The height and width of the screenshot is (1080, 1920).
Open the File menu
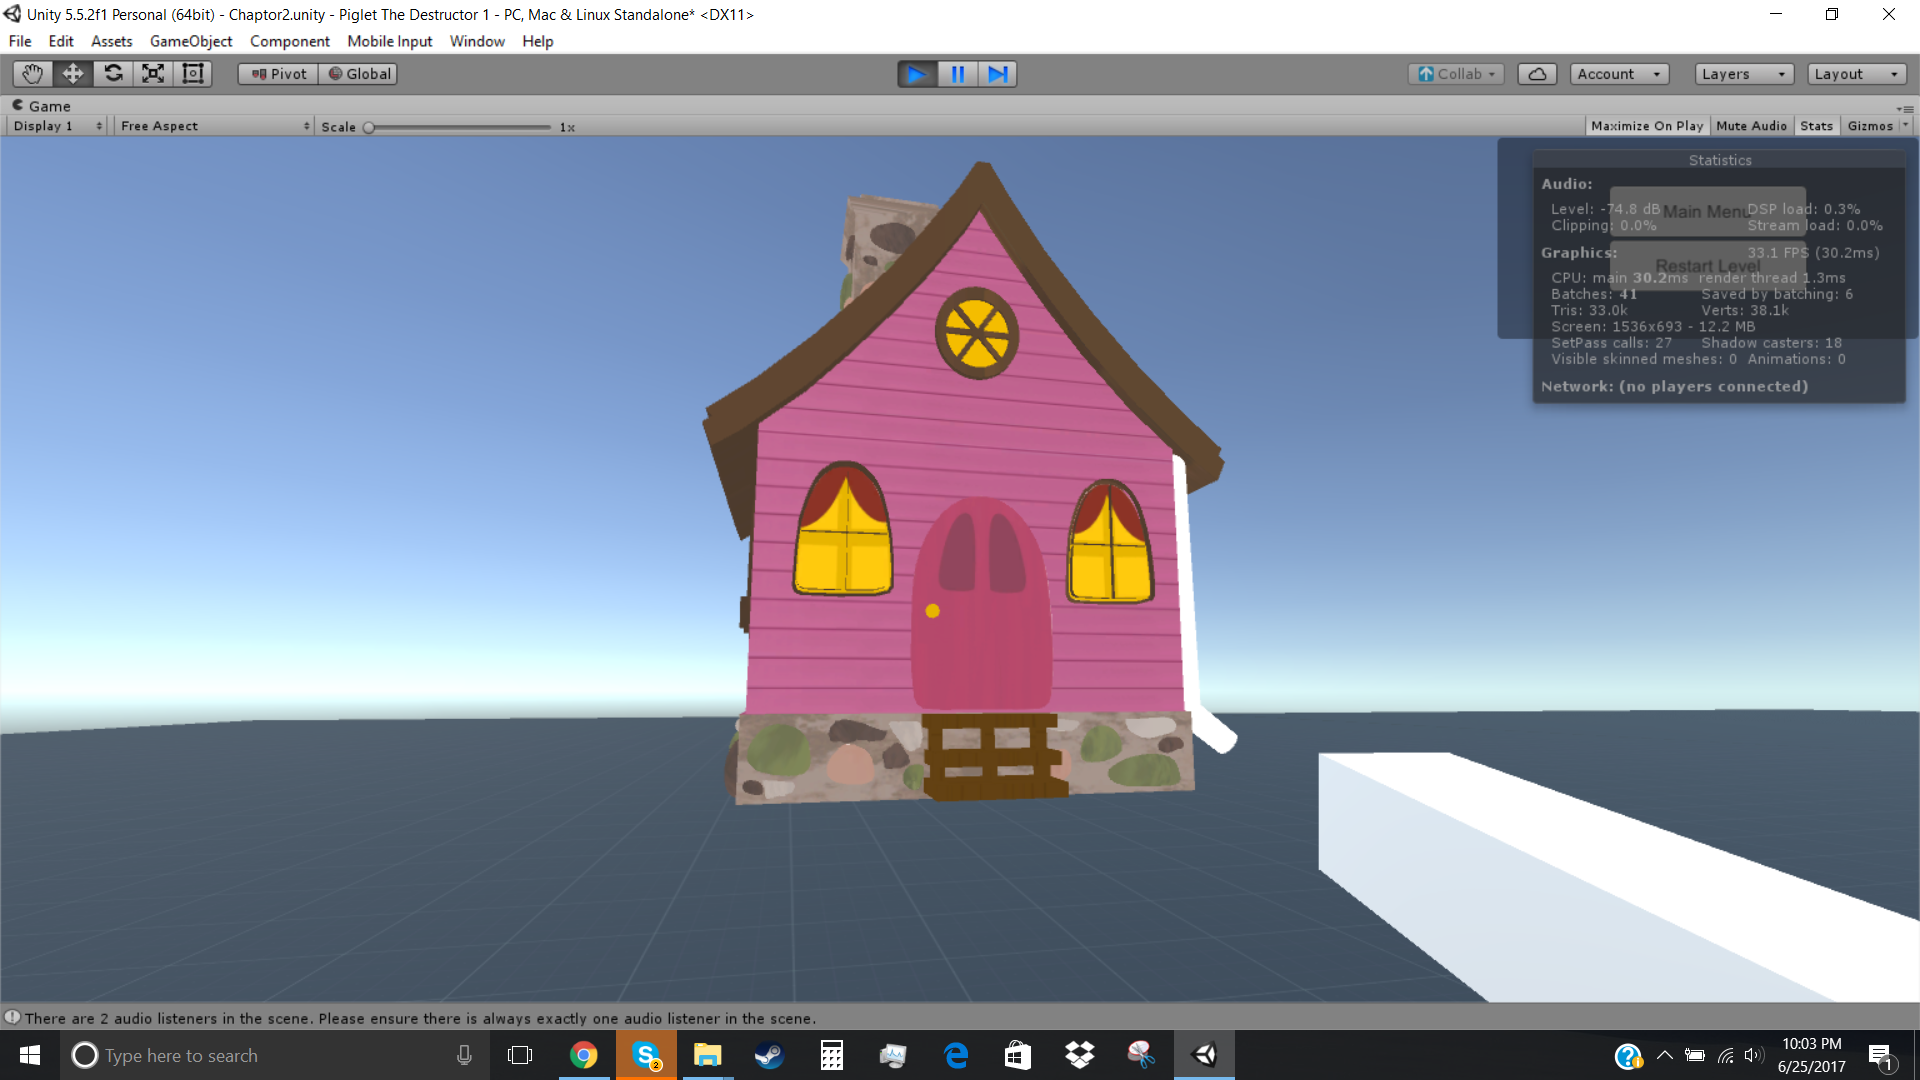coord(20,41)
